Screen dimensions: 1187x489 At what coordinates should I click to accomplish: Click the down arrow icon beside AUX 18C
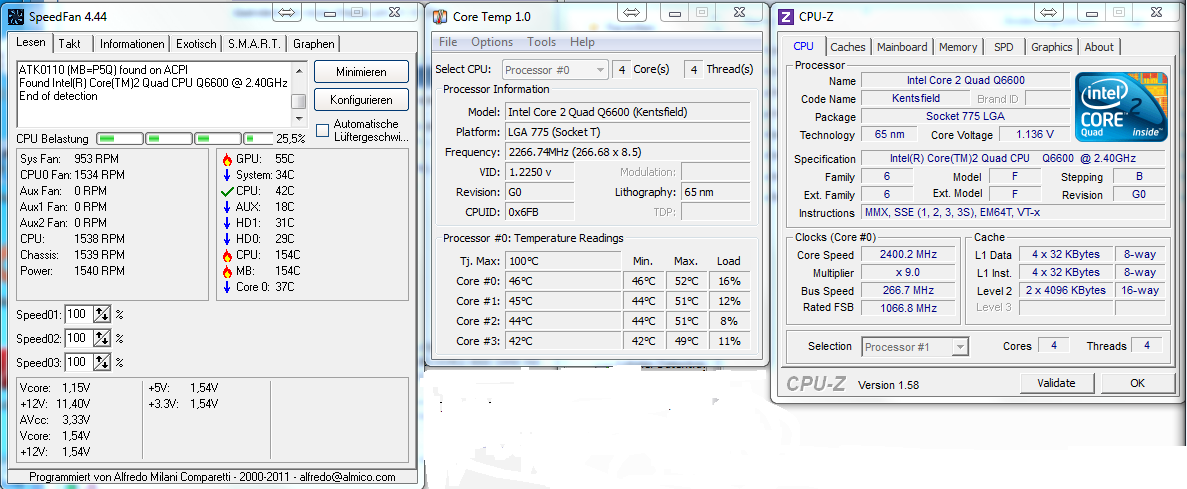pyautogui.click(x=226, y=207)
